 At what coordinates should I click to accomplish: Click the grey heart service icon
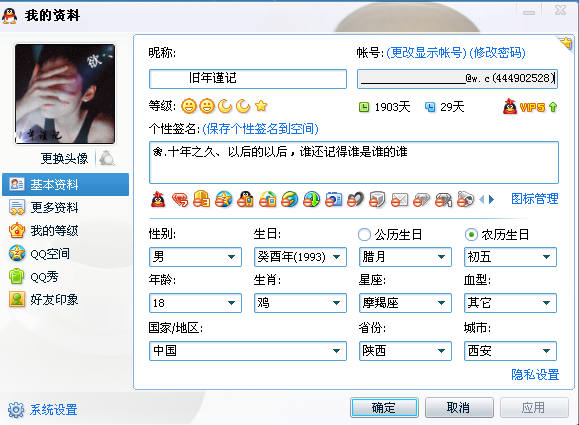tap(355, 199)
